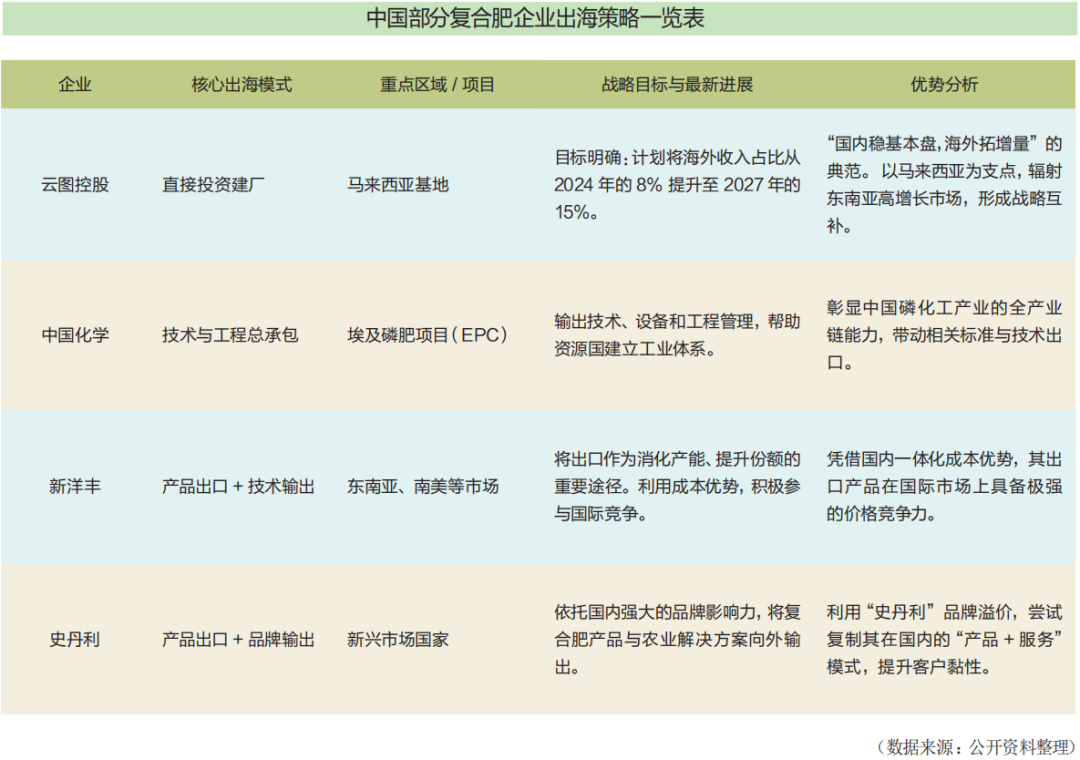Click the source note 数据来源：公开资料整理

(x=975, y=746)
